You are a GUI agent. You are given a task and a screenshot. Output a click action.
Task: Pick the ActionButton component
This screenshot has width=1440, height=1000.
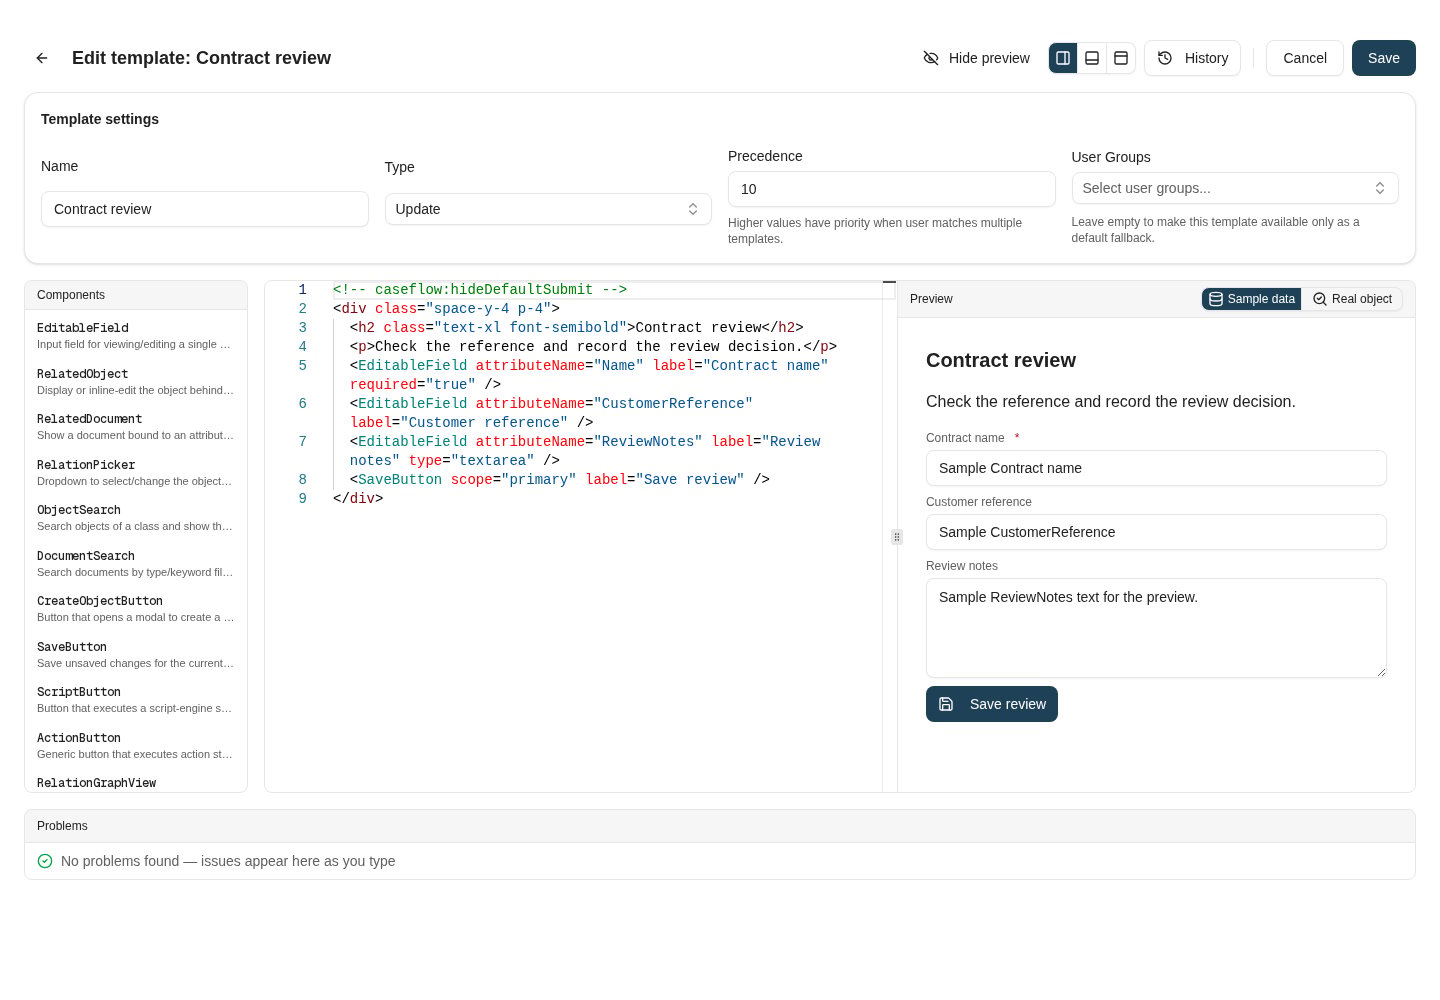pyautogui.click(x=135, y=745)
